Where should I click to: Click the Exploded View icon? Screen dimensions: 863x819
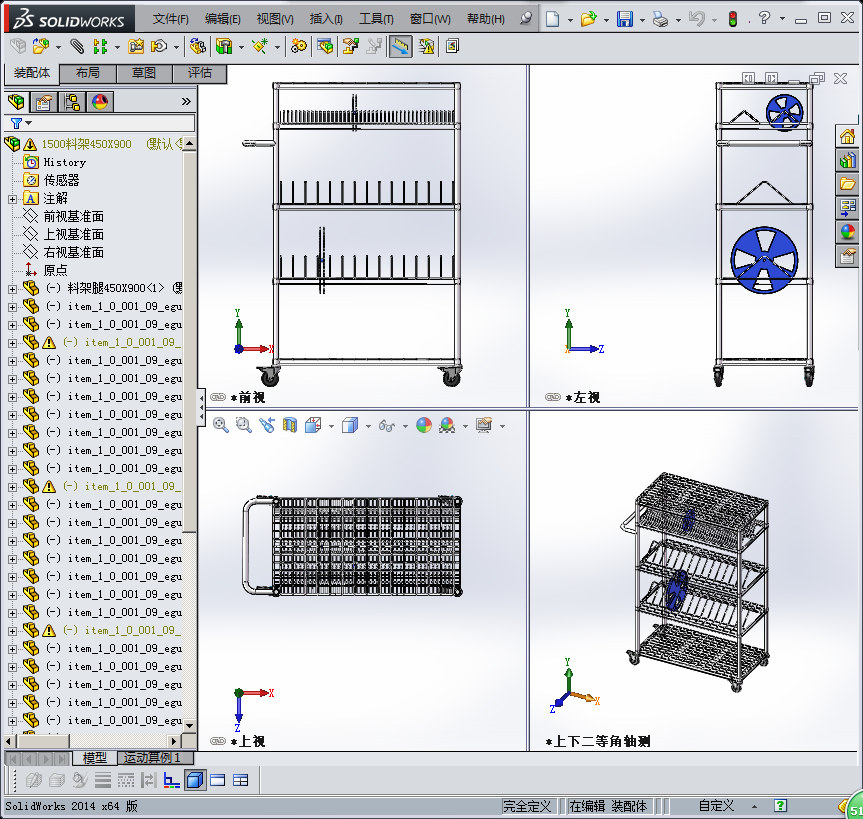(350, 46)
